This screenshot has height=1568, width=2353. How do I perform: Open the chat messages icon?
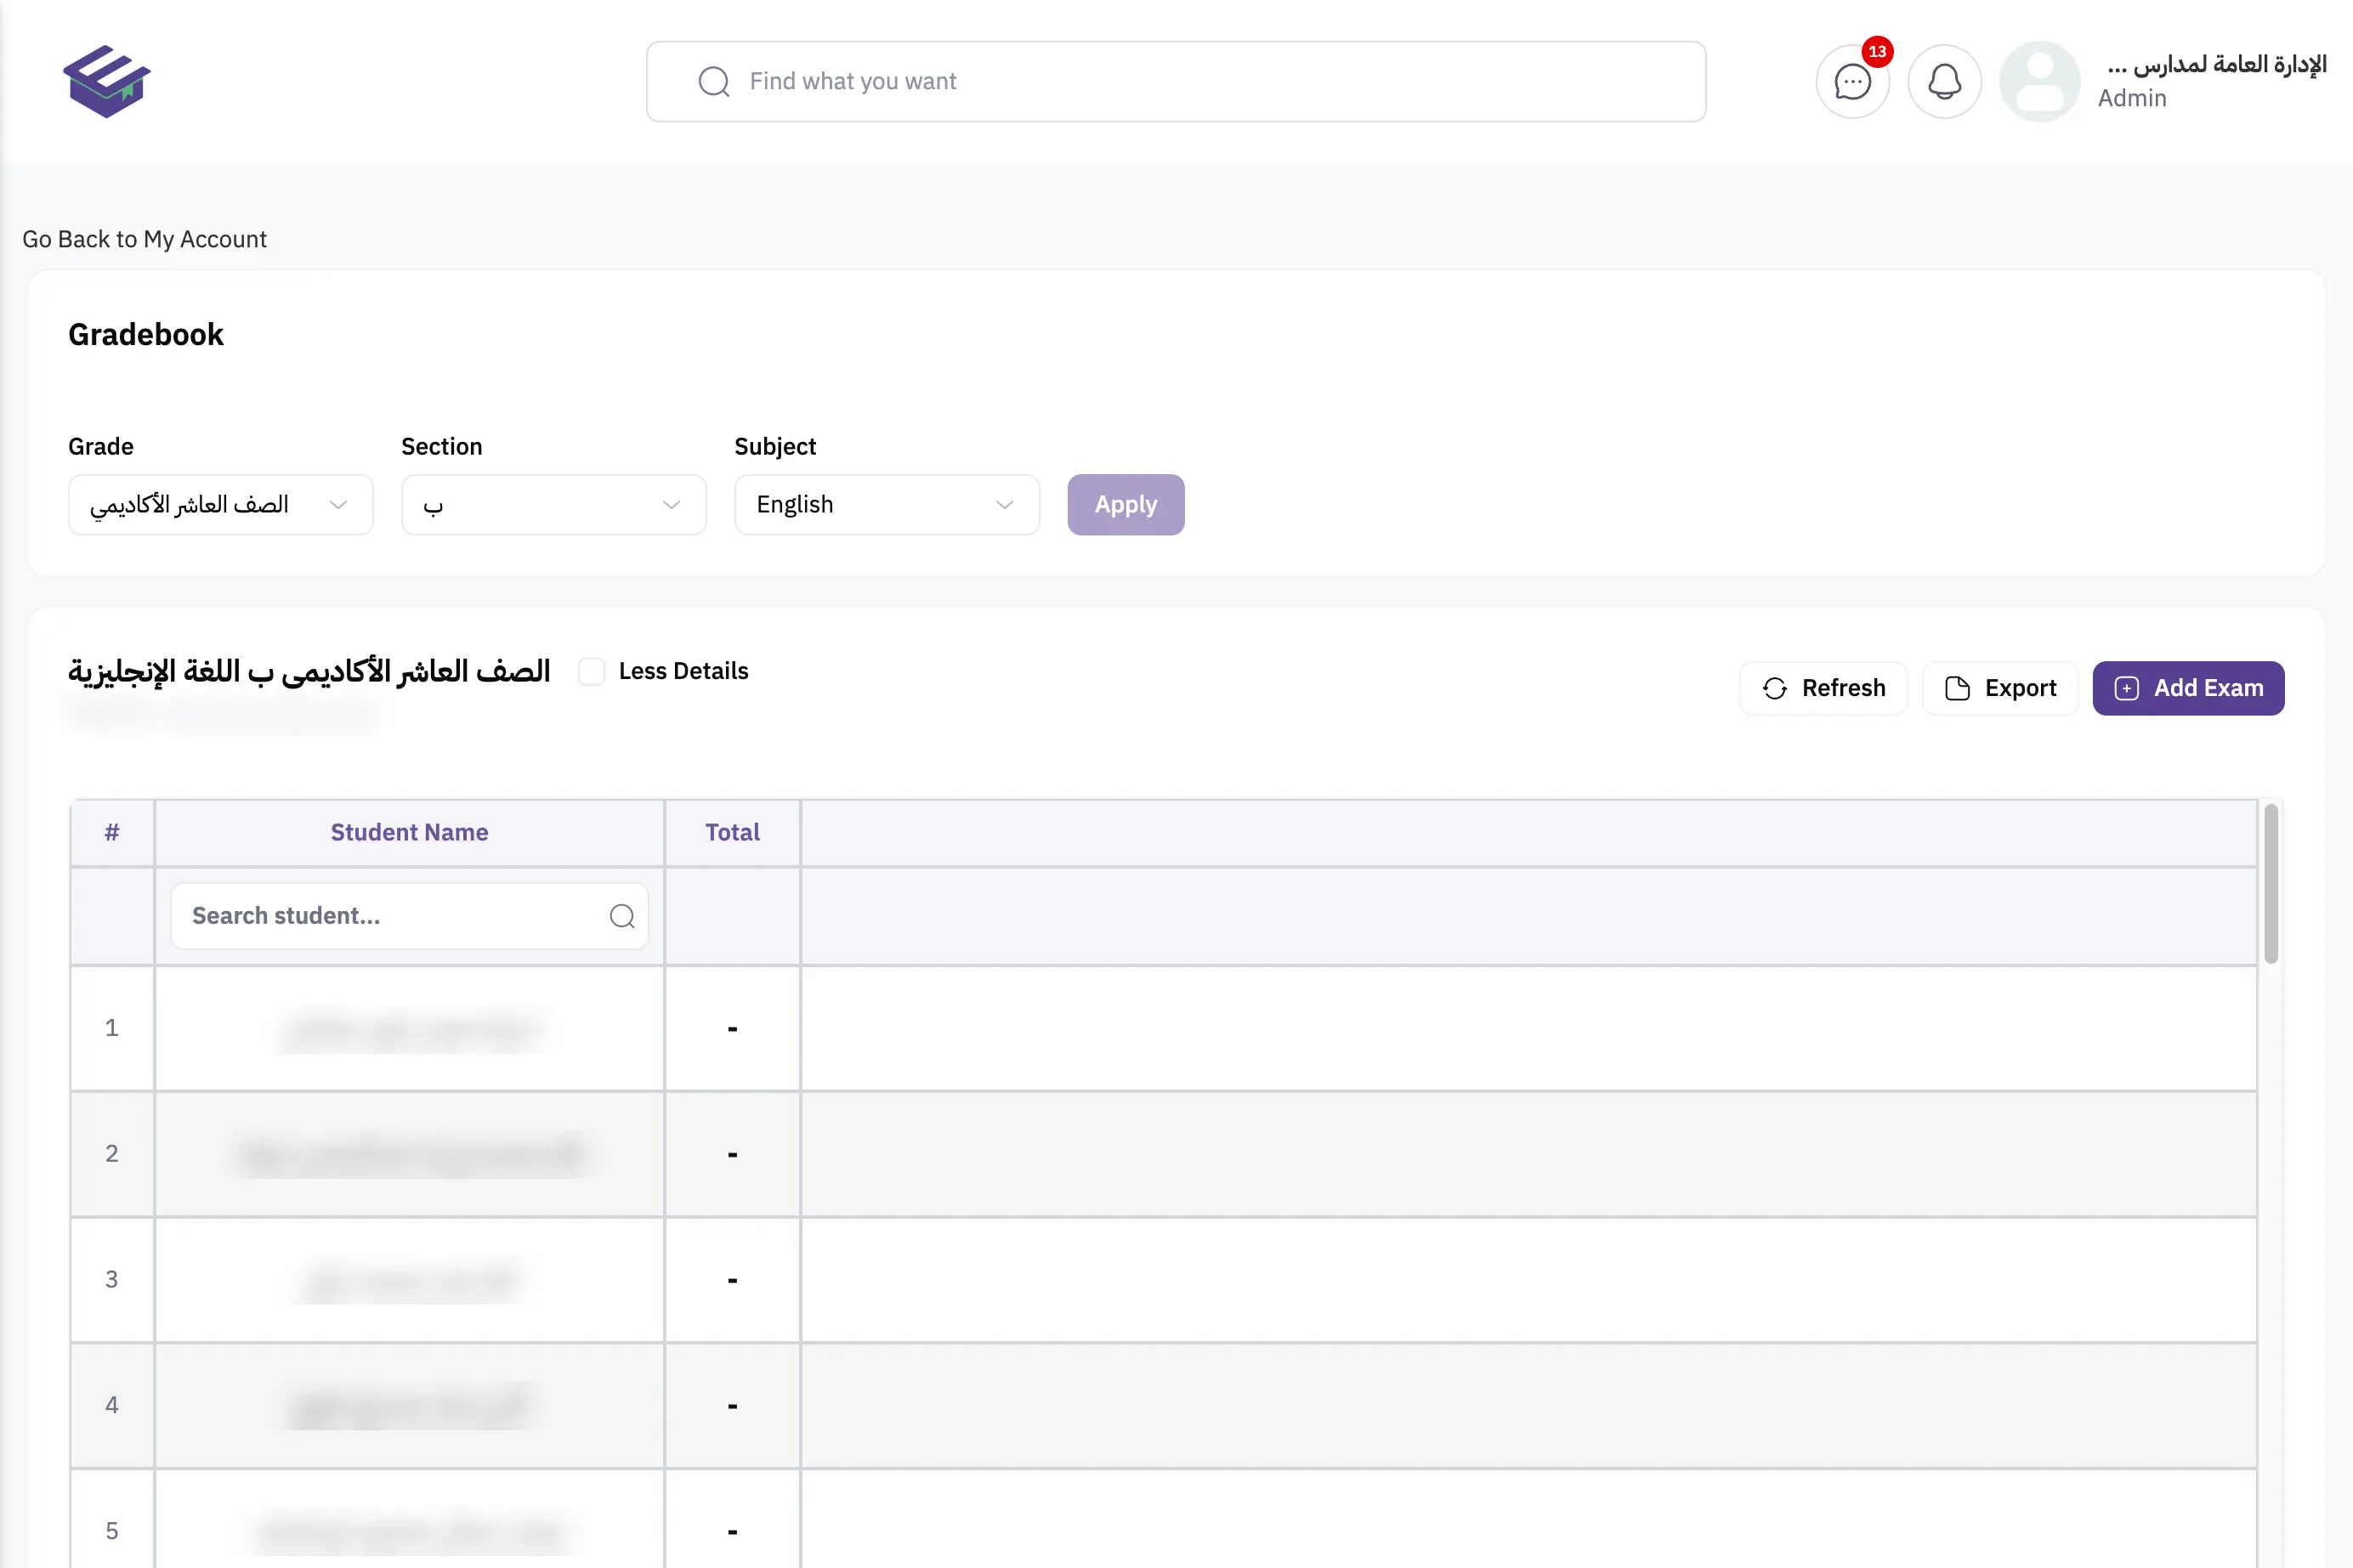coord(1852,82)
